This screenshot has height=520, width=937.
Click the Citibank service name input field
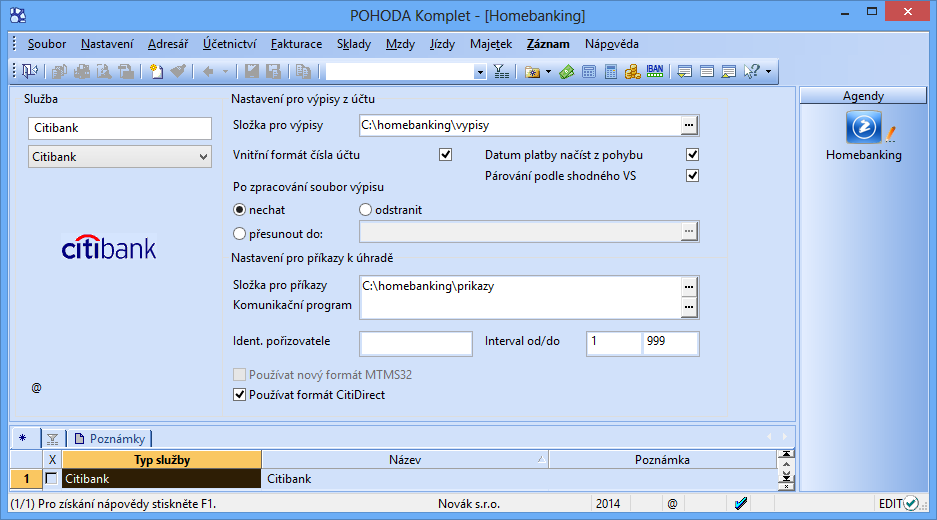[x=120, y=128]
